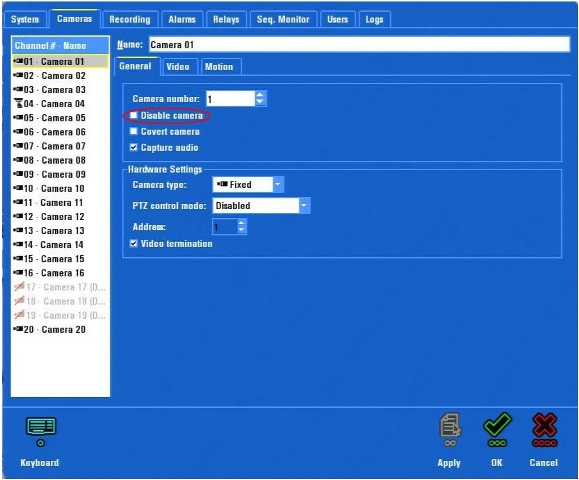
Task: Click the camera icon beside 20 - Camera 20
Action: pyautogui.click(x=18, y=329)
